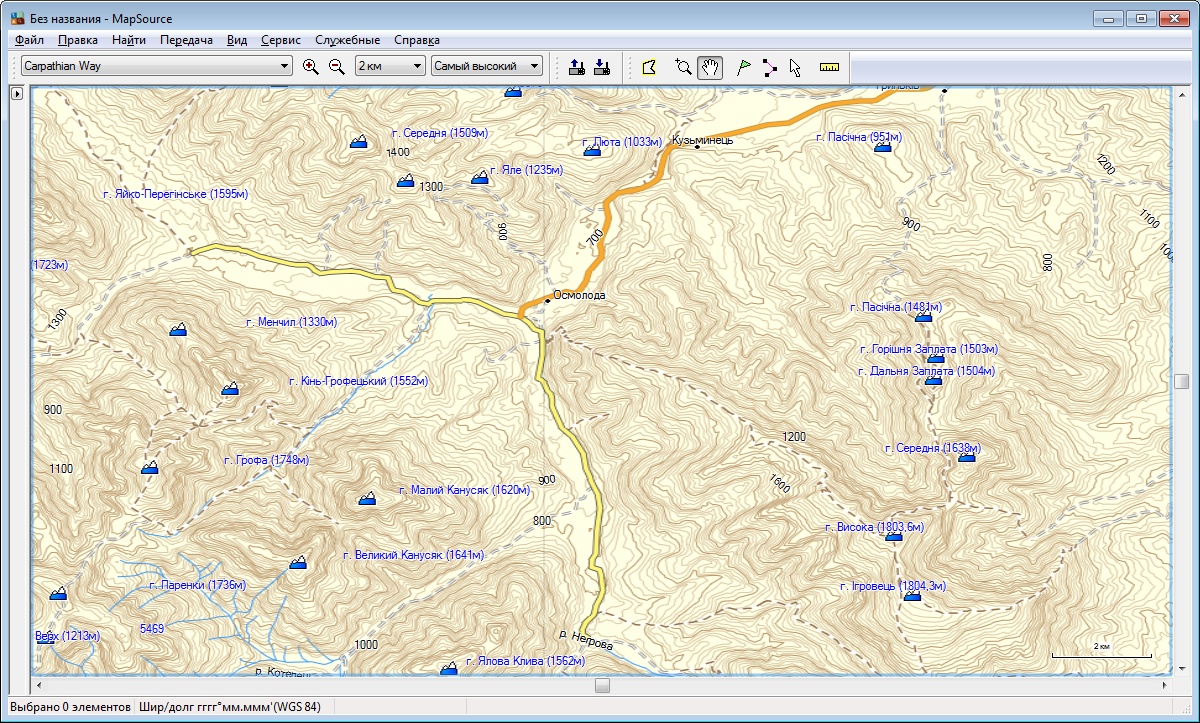Click the Zoom In magnifier icon
1200x723 pixels.
coord(310,67)
